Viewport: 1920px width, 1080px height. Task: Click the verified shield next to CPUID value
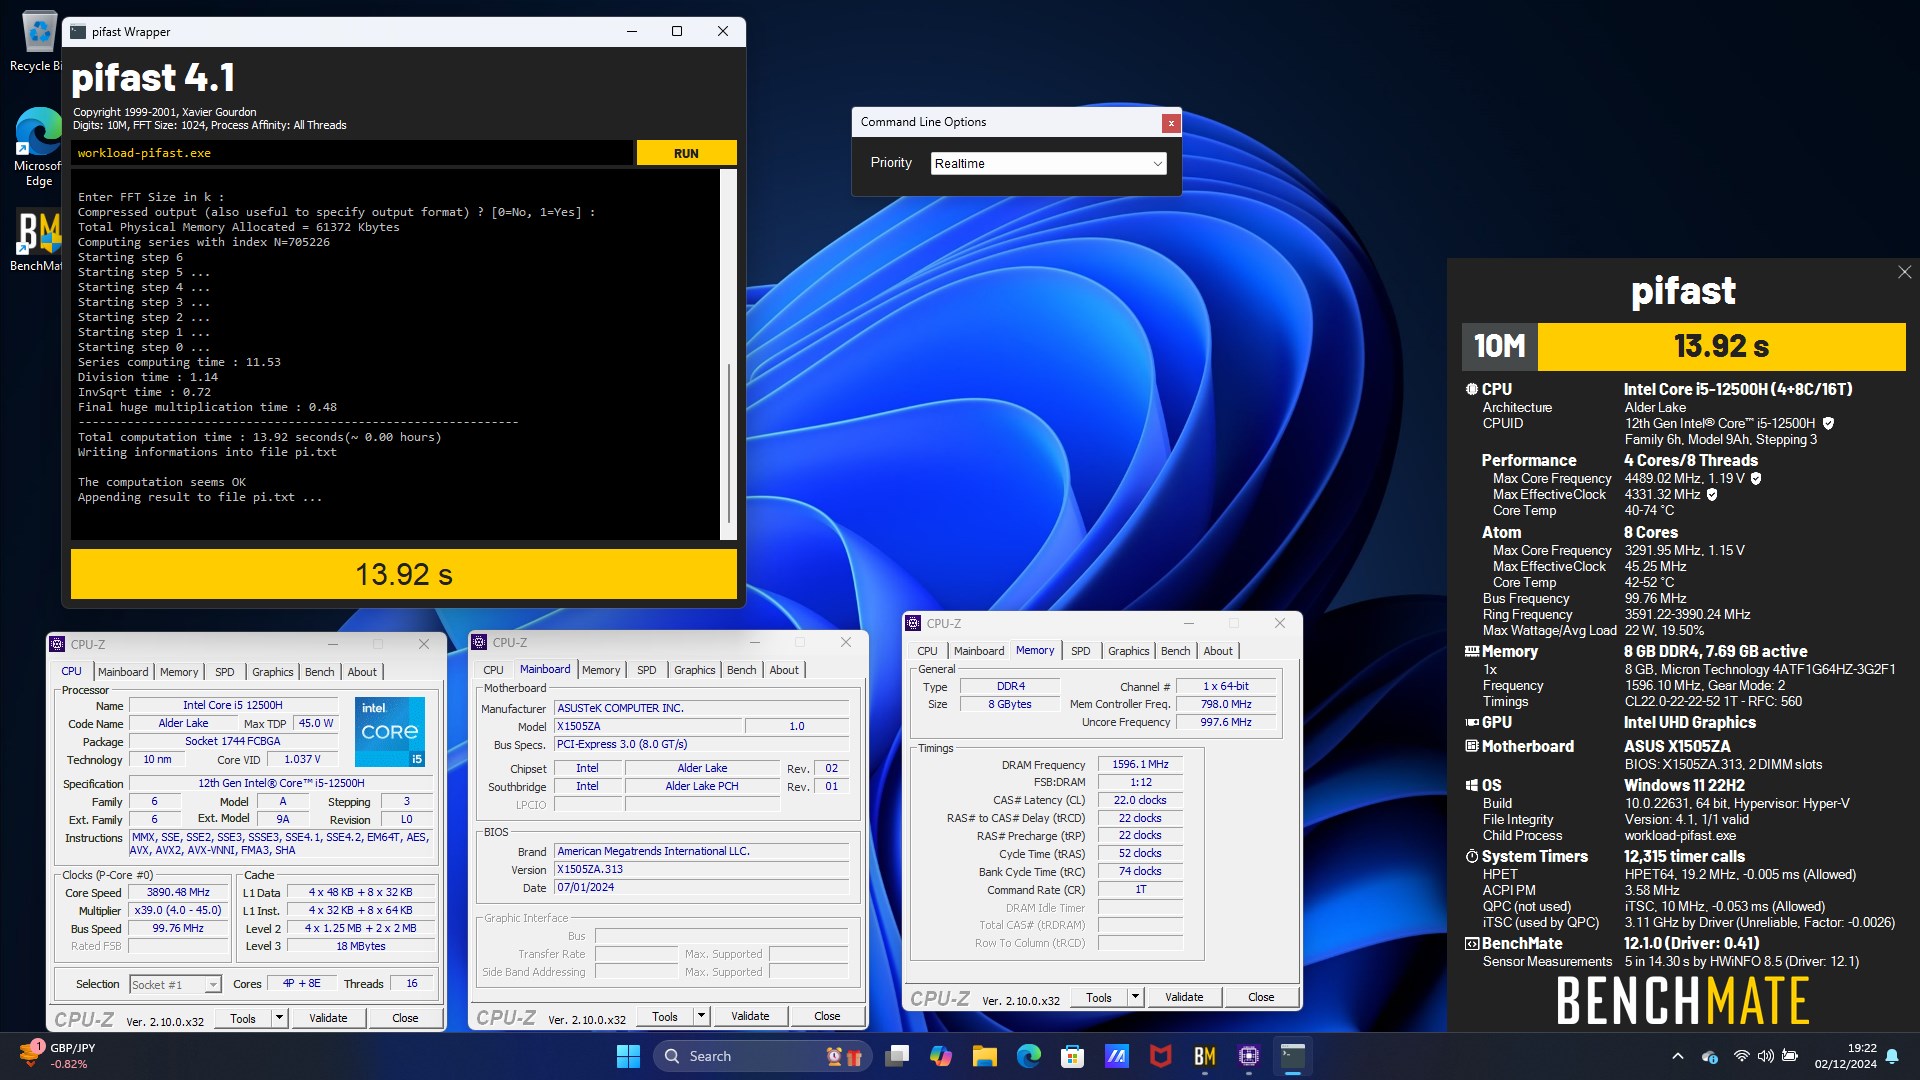point(1828,423)
